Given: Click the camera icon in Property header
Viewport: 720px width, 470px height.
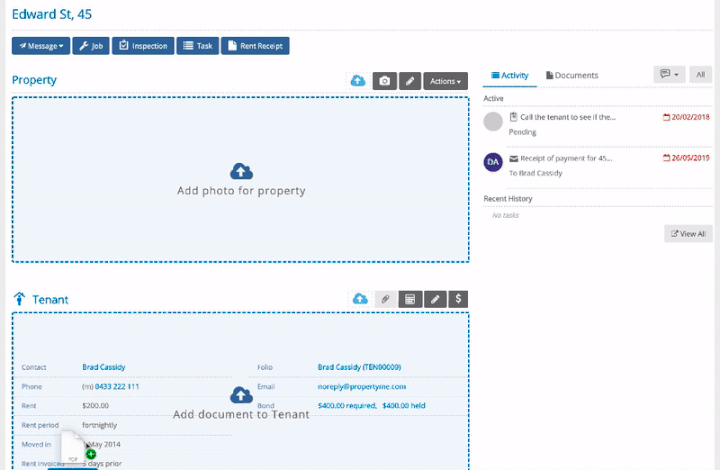Looking at the screenshot, I should pos(385,81).
